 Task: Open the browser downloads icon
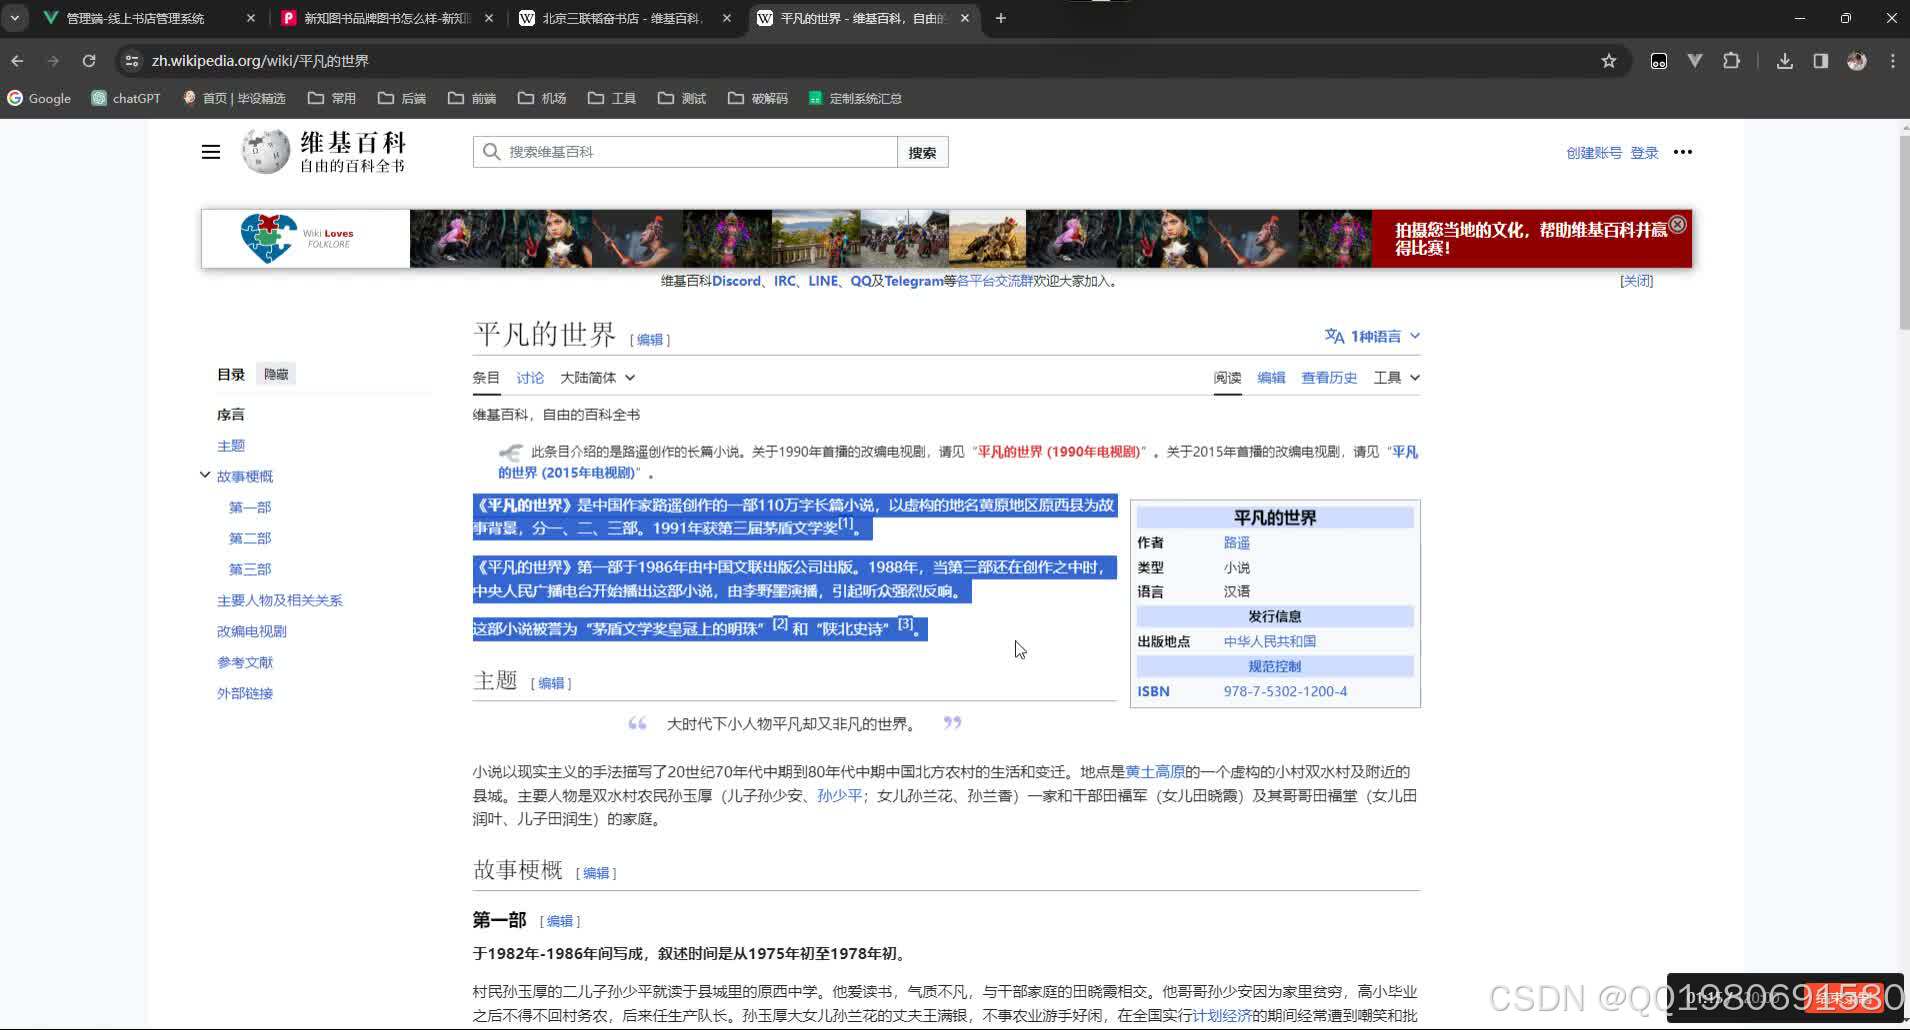click(1784, 60)
